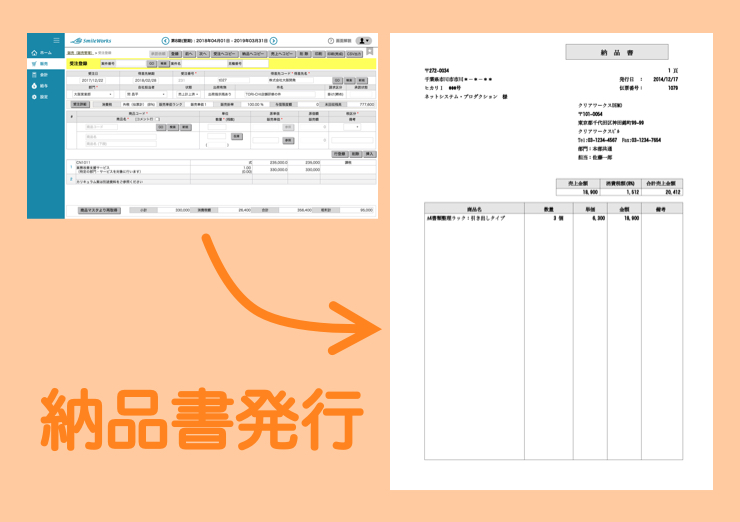Click the GO button beside 案件番号
The width and height of the screenshot is (740, 522).
[x=151, y=63]
